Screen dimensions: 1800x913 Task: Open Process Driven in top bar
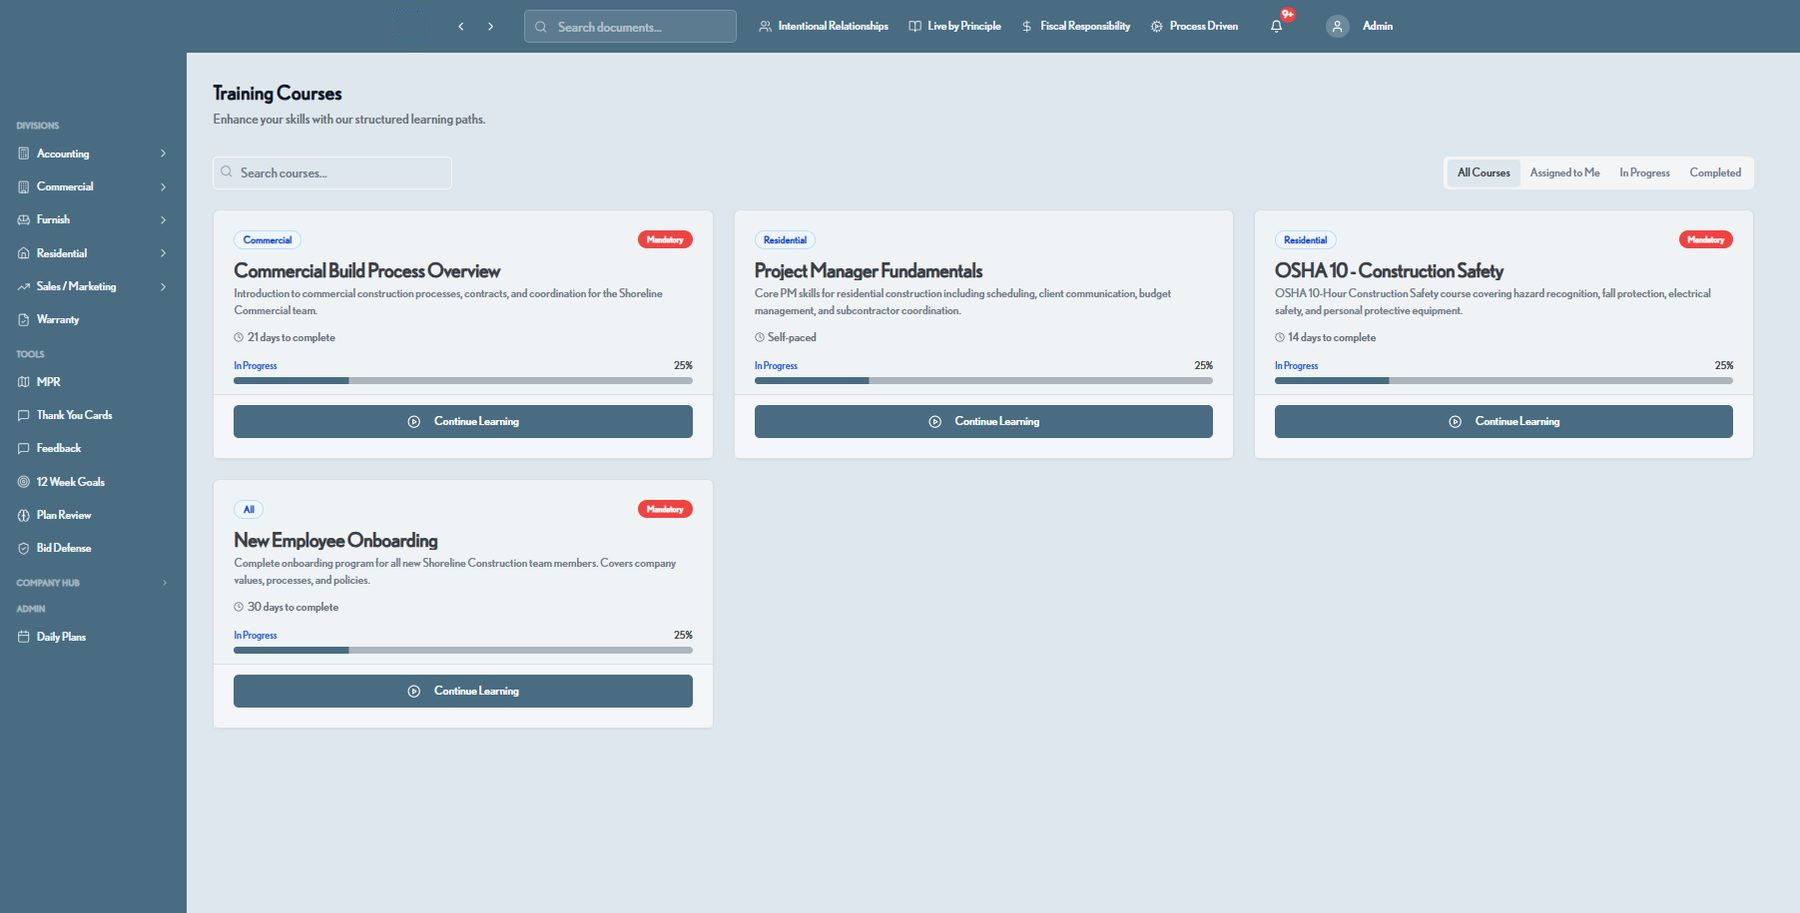point(1194,26)
